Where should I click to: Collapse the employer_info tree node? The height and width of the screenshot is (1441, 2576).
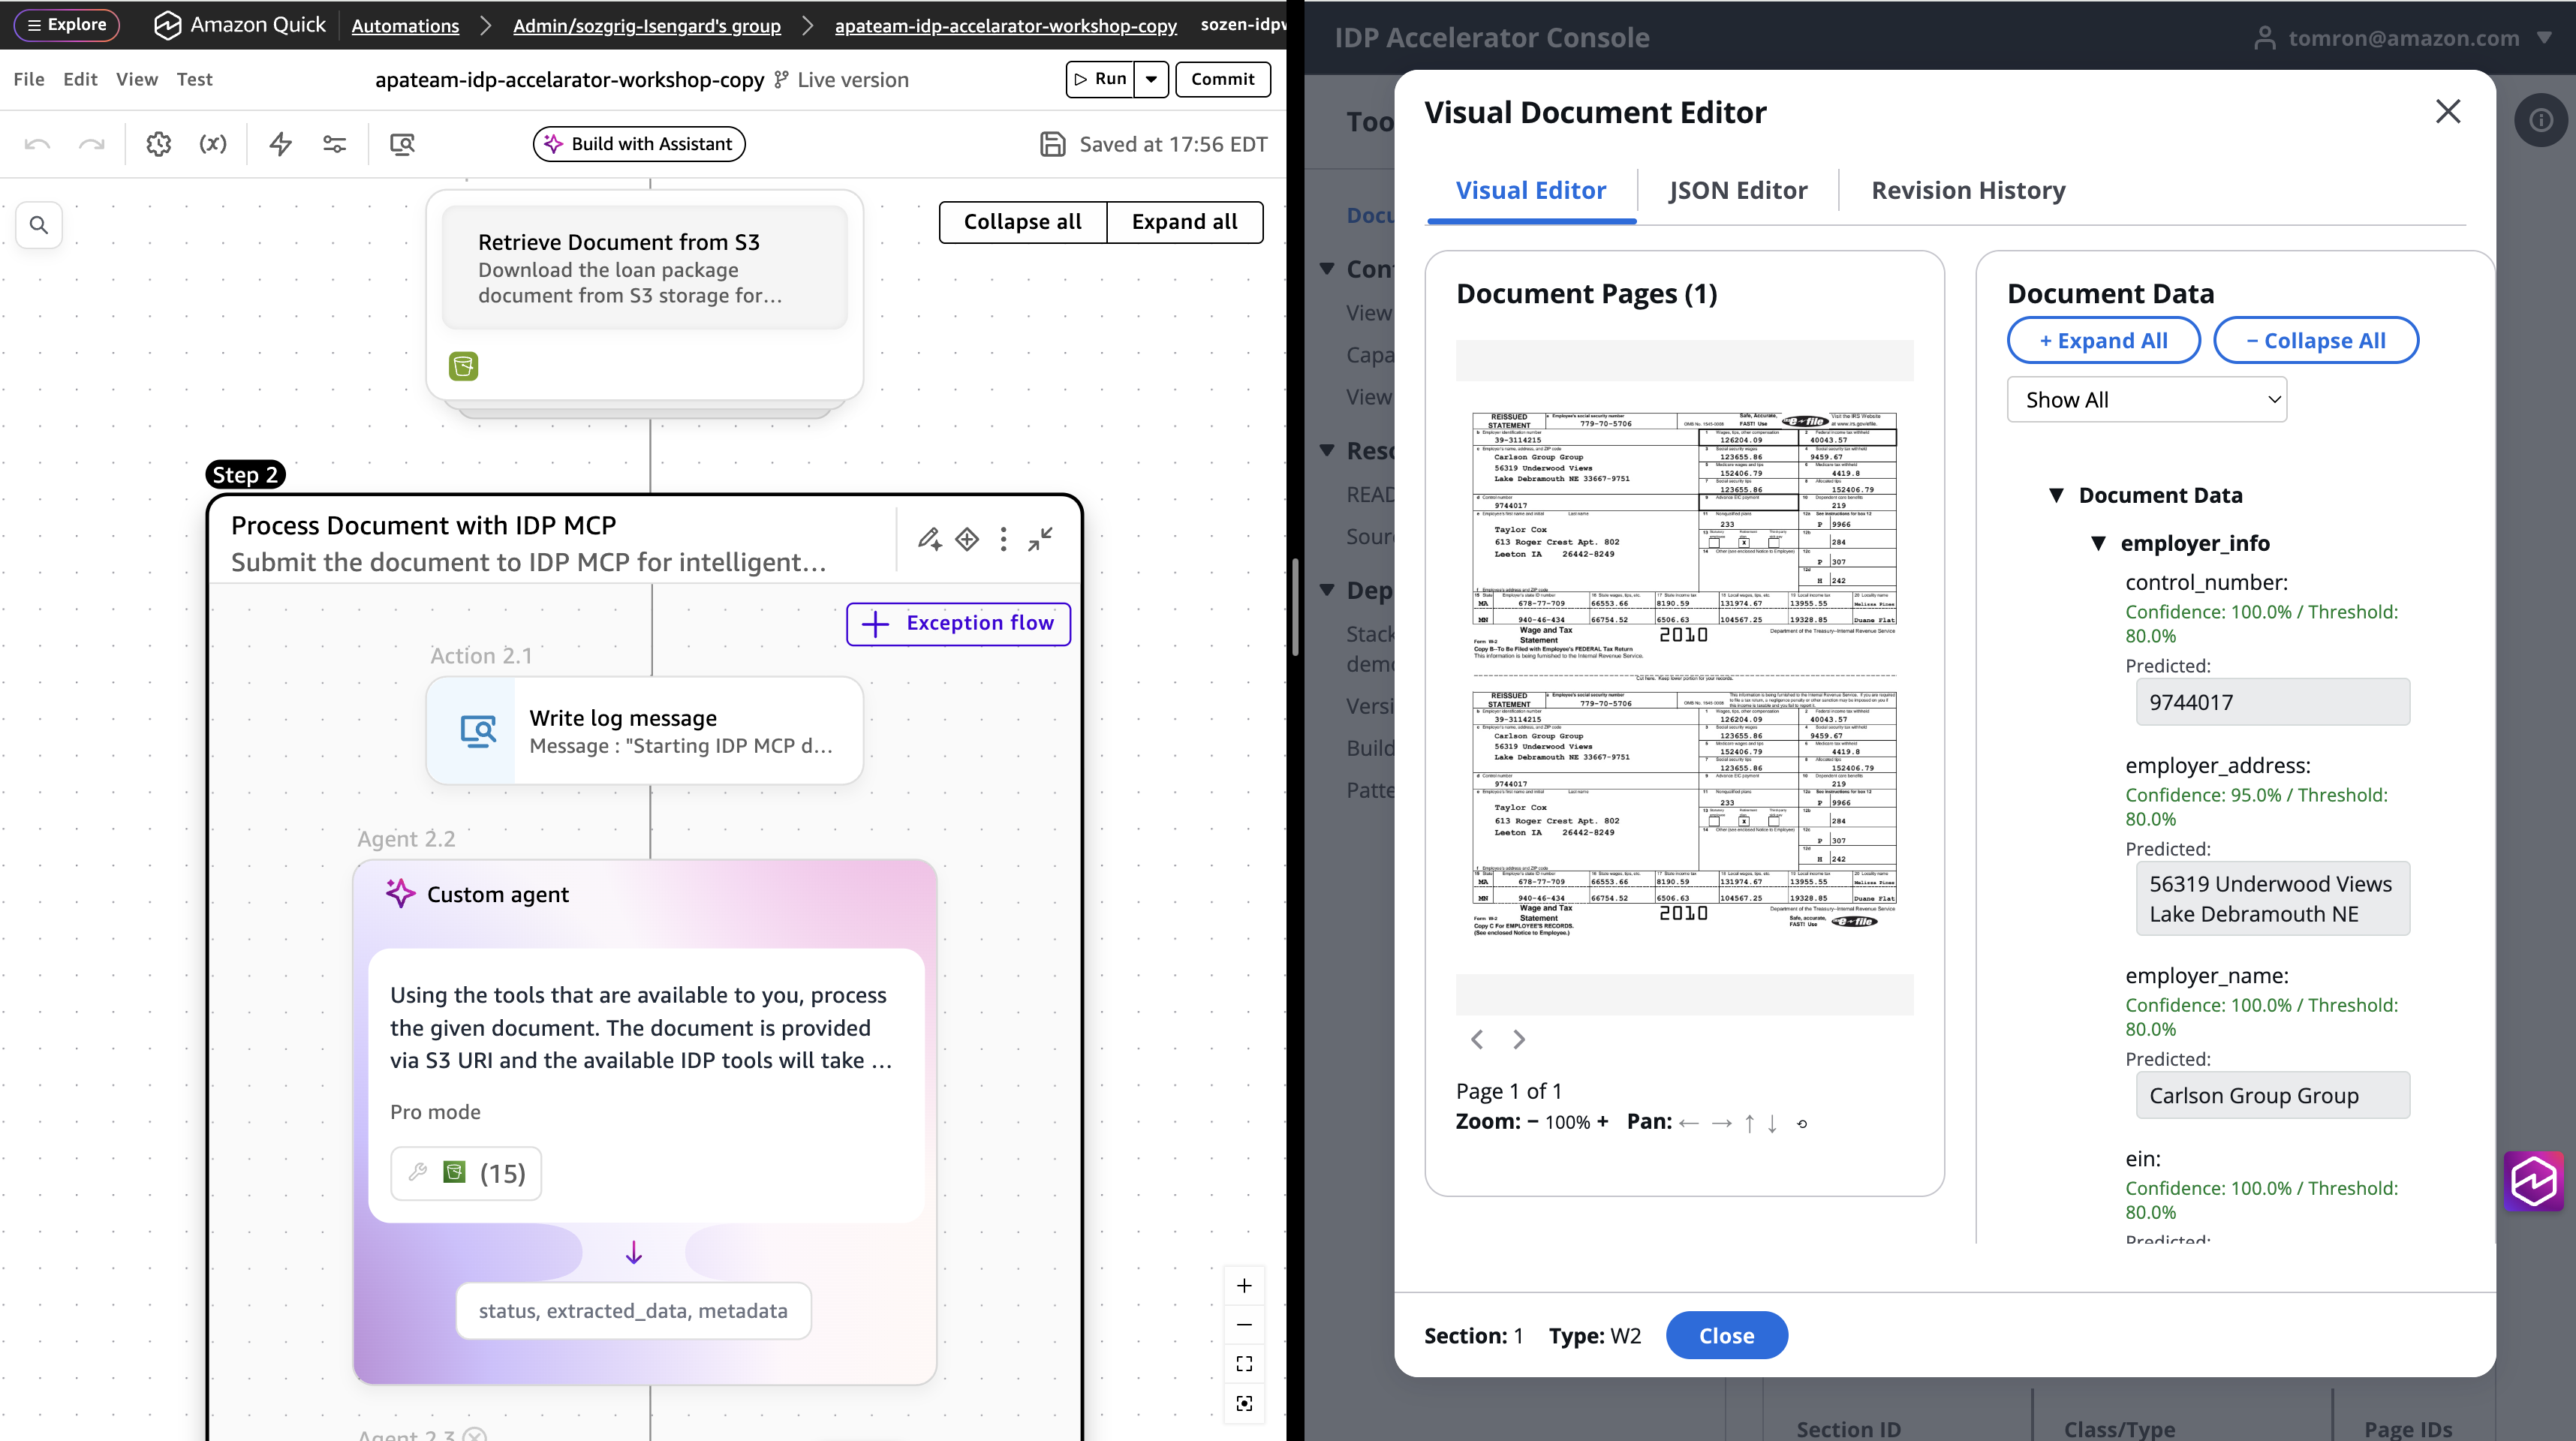(2099, 543)
